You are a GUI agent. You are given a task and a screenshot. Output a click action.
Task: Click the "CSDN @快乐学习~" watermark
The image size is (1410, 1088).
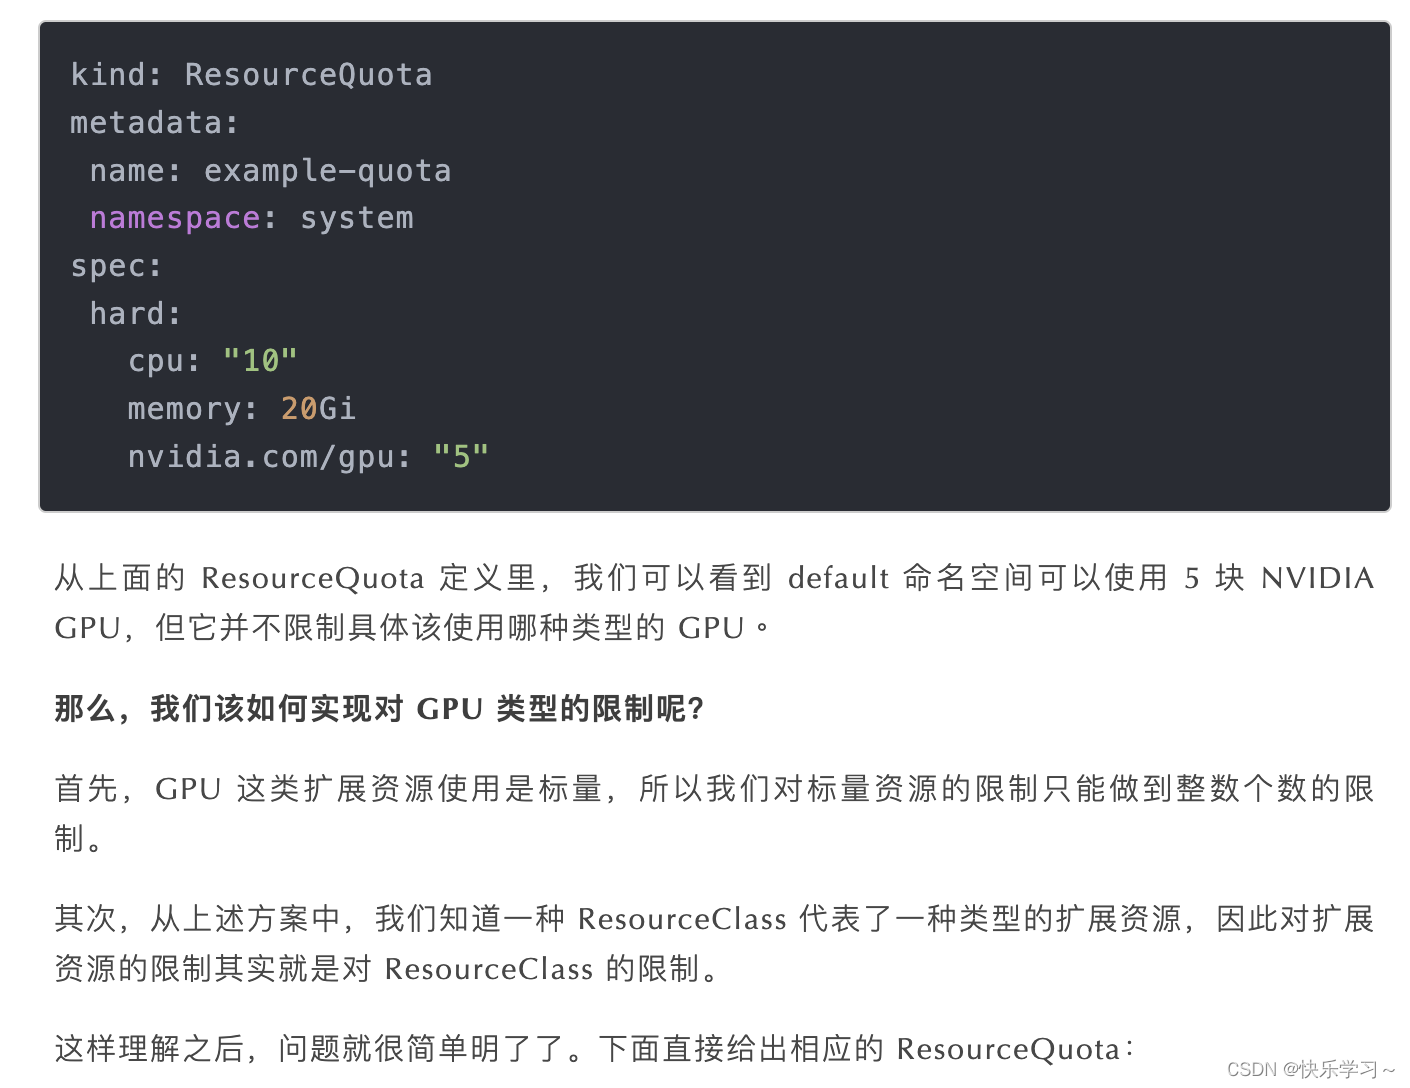[x=1310, y=1069]
